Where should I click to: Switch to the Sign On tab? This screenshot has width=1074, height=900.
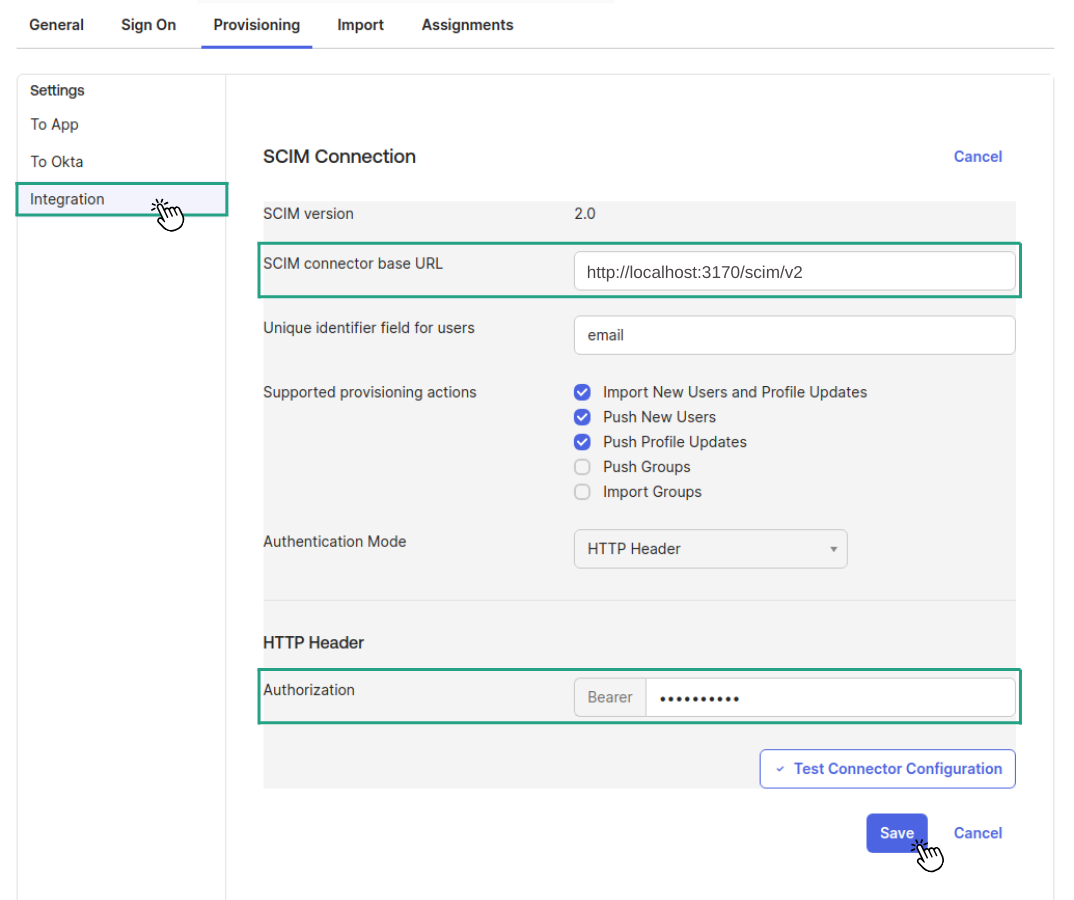(x=149, y=25)
